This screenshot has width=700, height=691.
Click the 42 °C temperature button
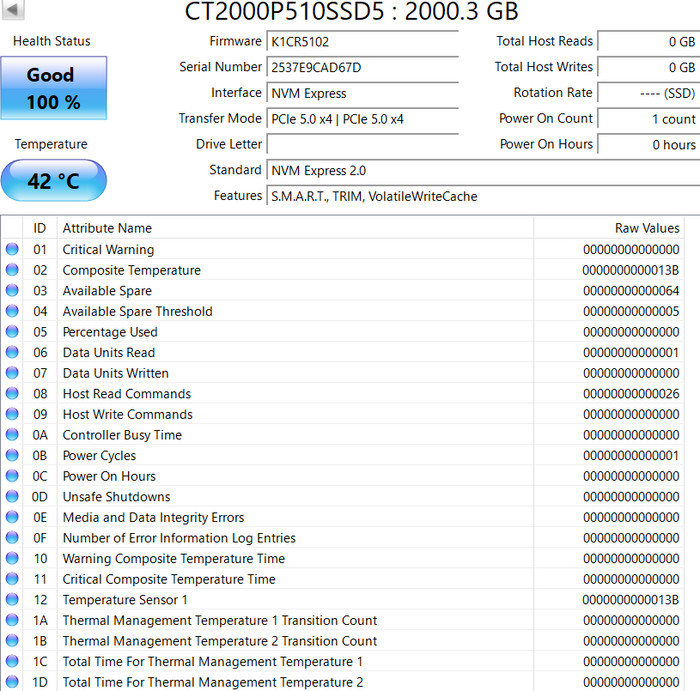point(53,181)
